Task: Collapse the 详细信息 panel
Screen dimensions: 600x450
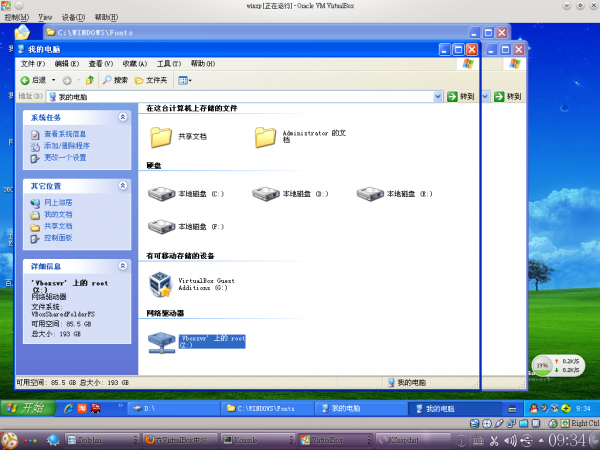Action: [x=123, y=266]
